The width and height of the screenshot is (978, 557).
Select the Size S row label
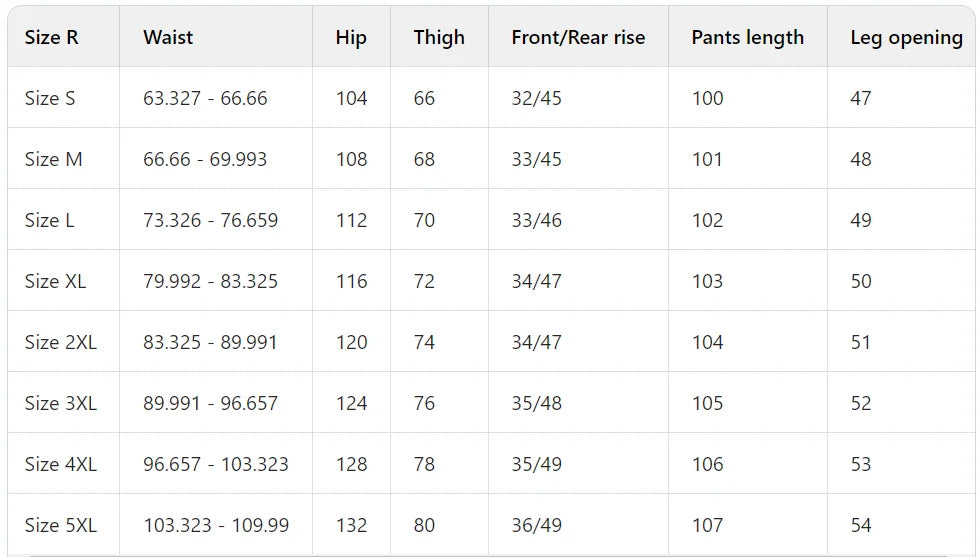point(50,98)
